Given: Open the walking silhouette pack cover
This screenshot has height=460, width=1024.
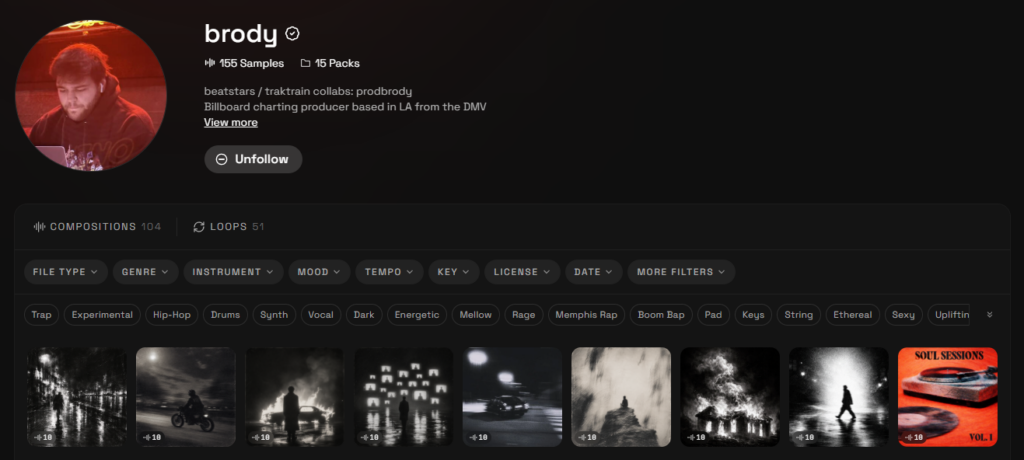Looking at the screenshot, I should (x=839, y=397).
